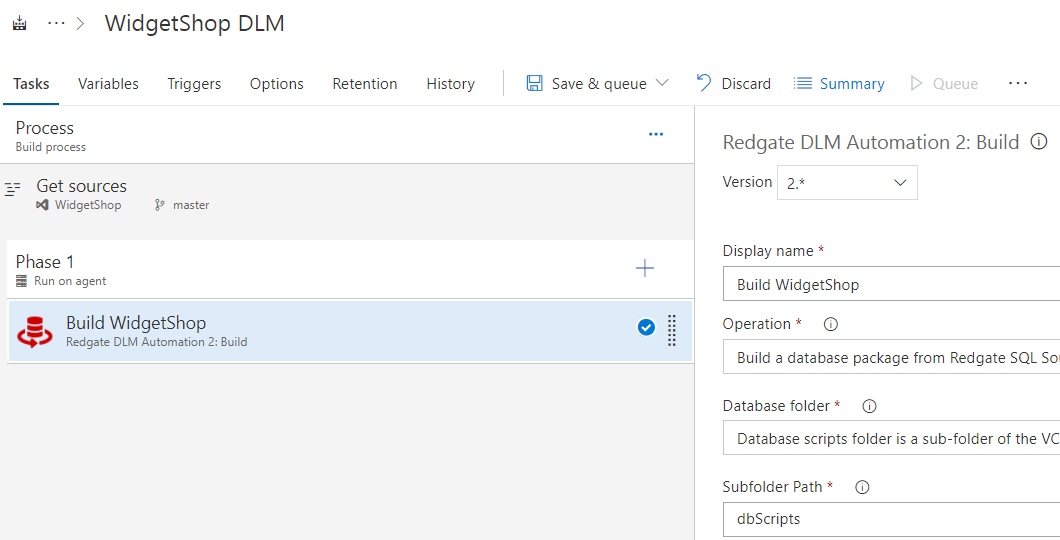Add a task to Phase 1
The height and width of the screenshot is (540, 1060).
coord(645,268)
